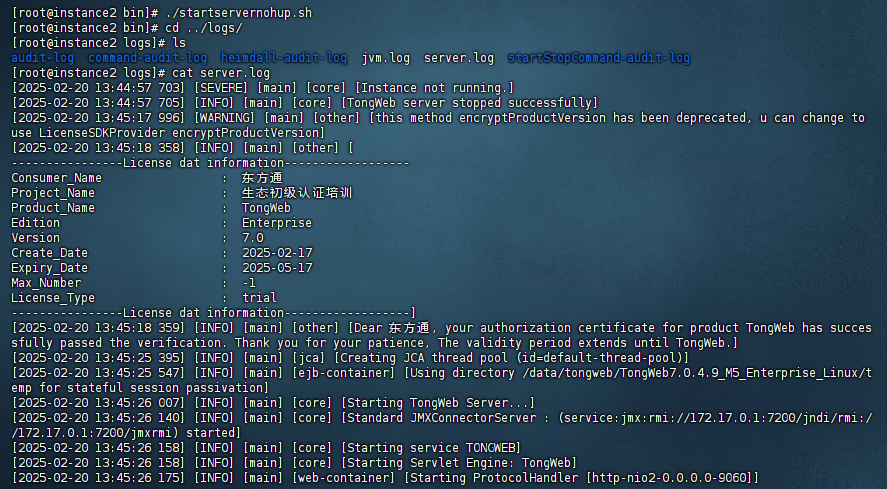
Task: Click the [WARNING] log level tag
Action: 225,118
